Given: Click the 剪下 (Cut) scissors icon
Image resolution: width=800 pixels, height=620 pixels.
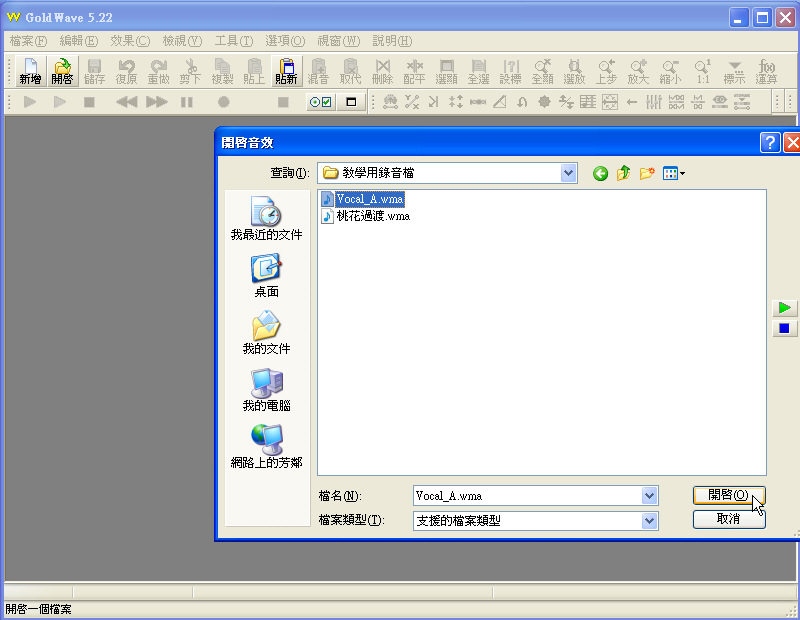Looking at the screenshot, I should tap(190, 71).
